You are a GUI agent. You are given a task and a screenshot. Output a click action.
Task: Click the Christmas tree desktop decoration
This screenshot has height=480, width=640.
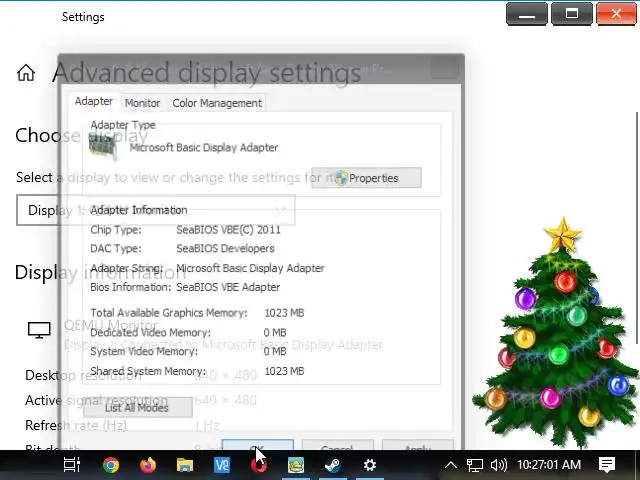[x=556, y=335]
